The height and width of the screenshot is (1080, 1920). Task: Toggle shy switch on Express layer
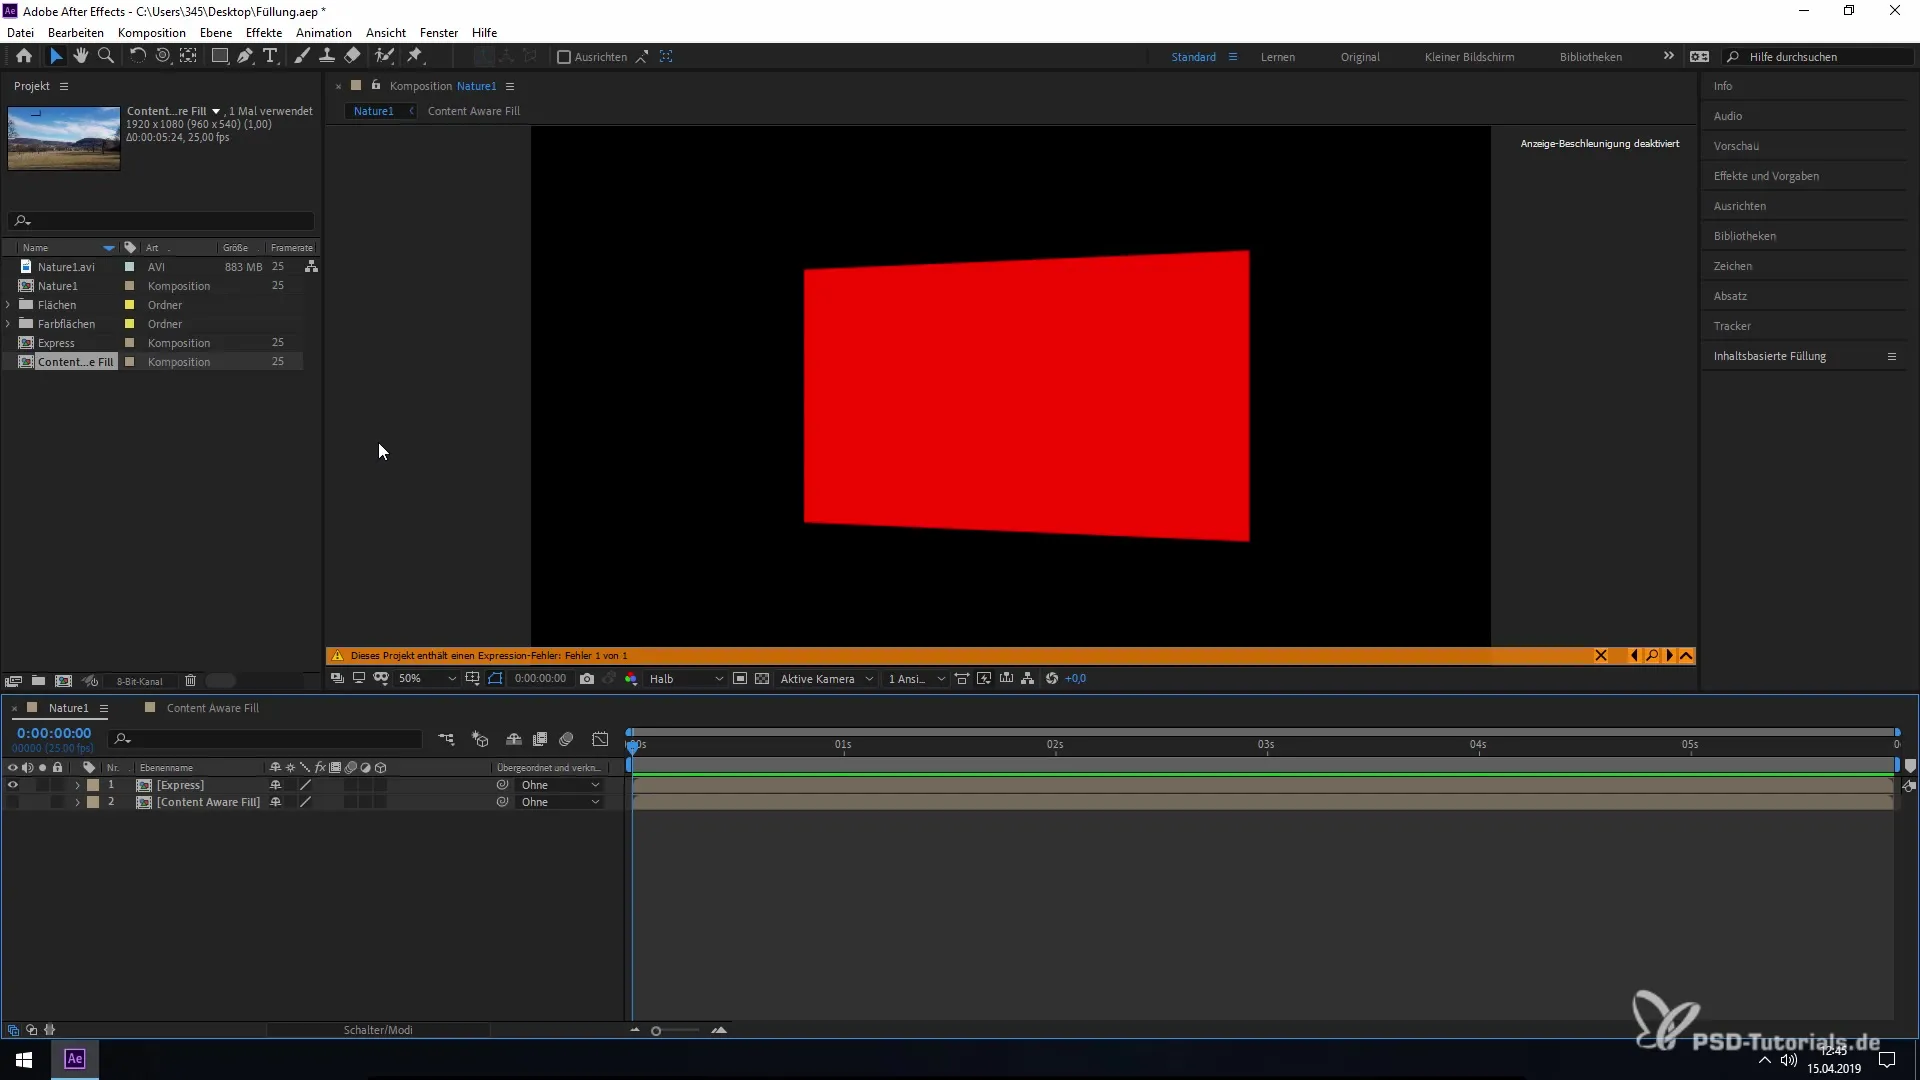(276, 786)
